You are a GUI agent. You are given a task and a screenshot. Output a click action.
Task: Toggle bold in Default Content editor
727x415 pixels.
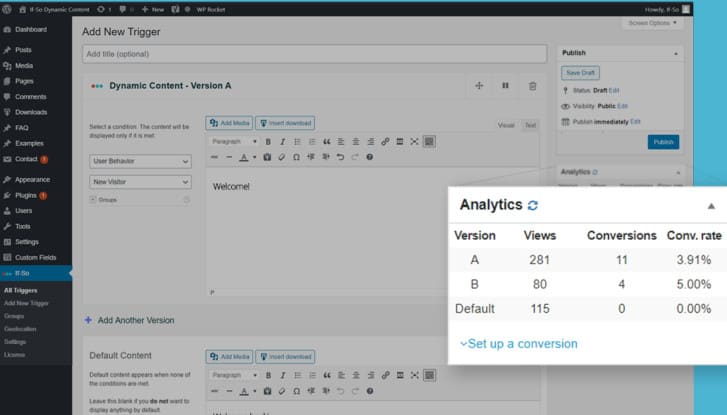click(x=268, y=376)
